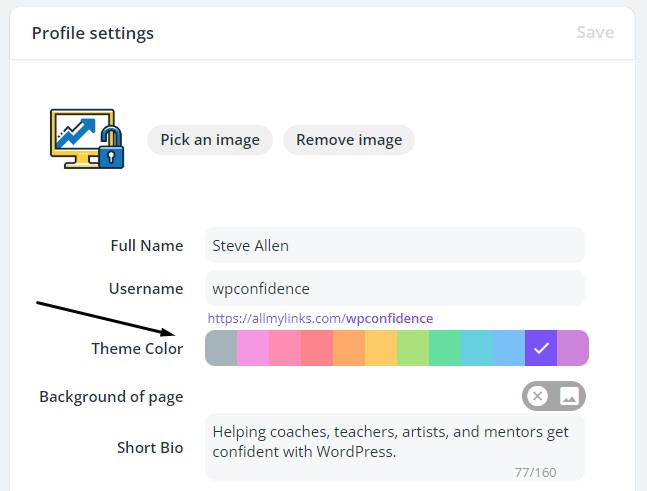Screen dimensions: 647x491
Task: Click the profile picture monitor icon
Action: tap(87, 139)
